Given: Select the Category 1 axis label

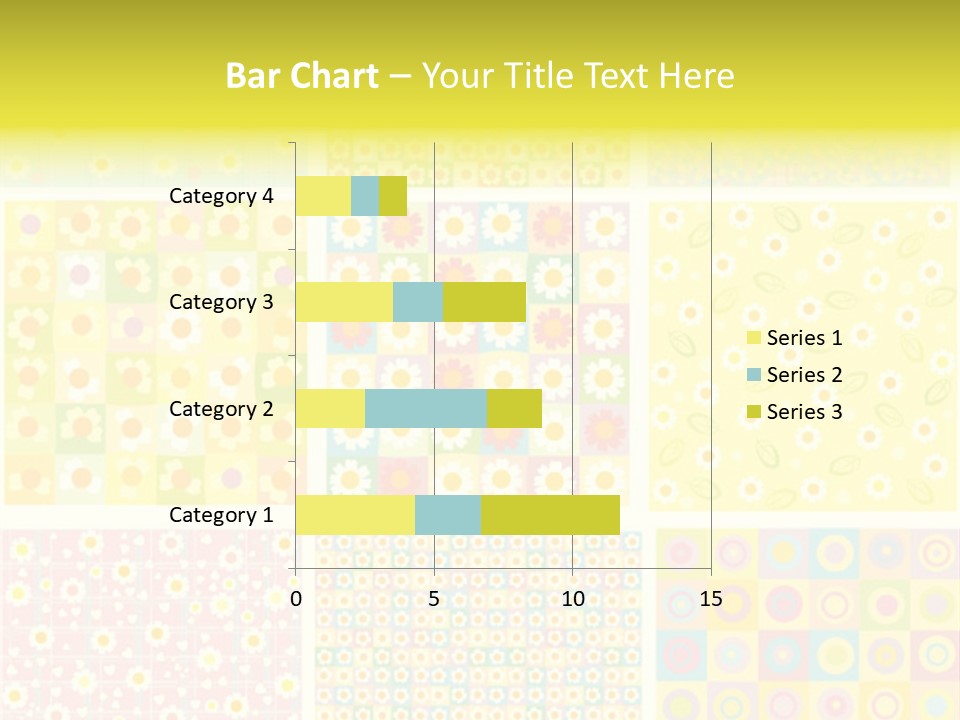Looking at the screenshot, I should click(x=221, y=515).
